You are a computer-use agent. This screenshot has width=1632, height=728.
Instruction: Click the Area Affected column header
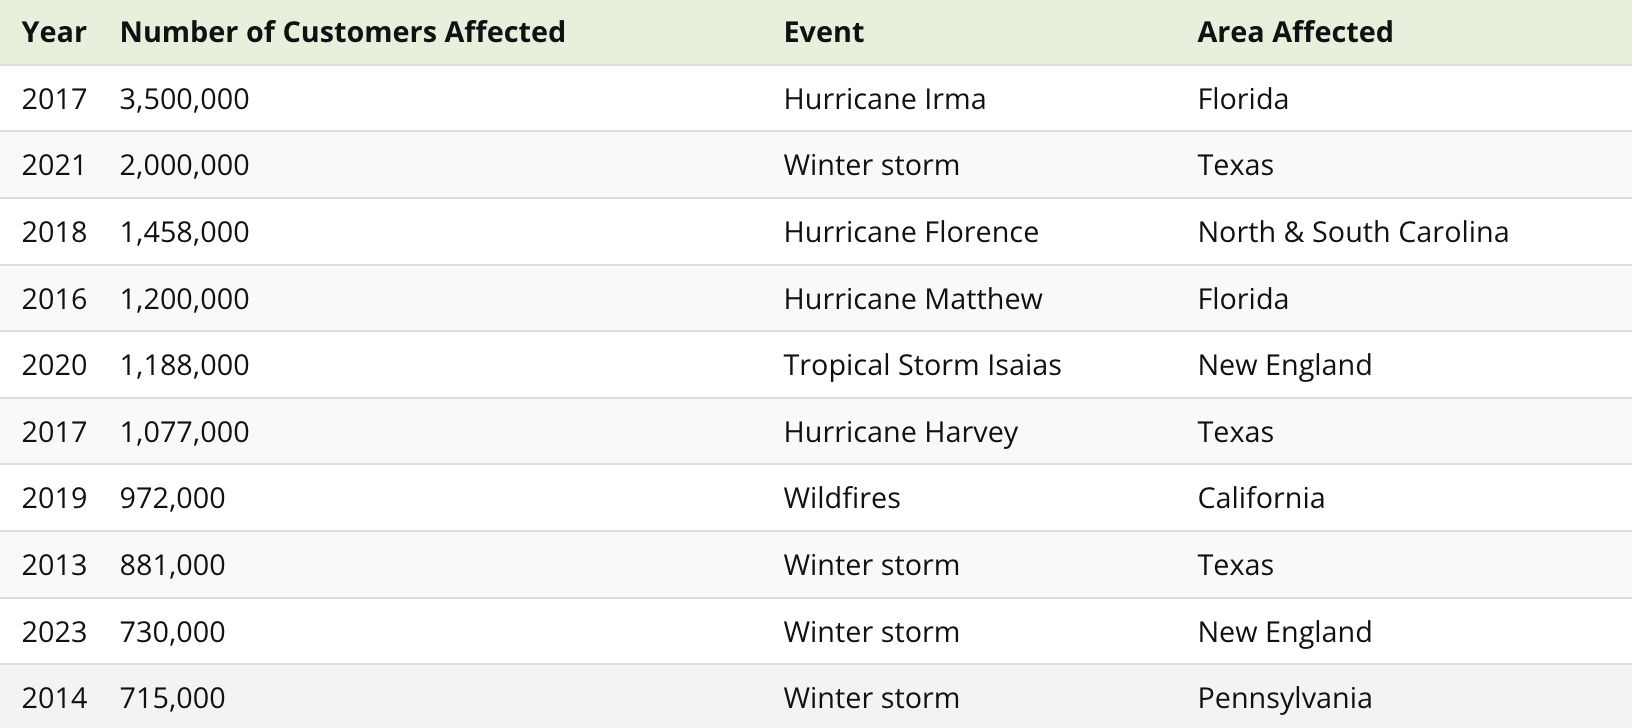tap(1295, 32)
